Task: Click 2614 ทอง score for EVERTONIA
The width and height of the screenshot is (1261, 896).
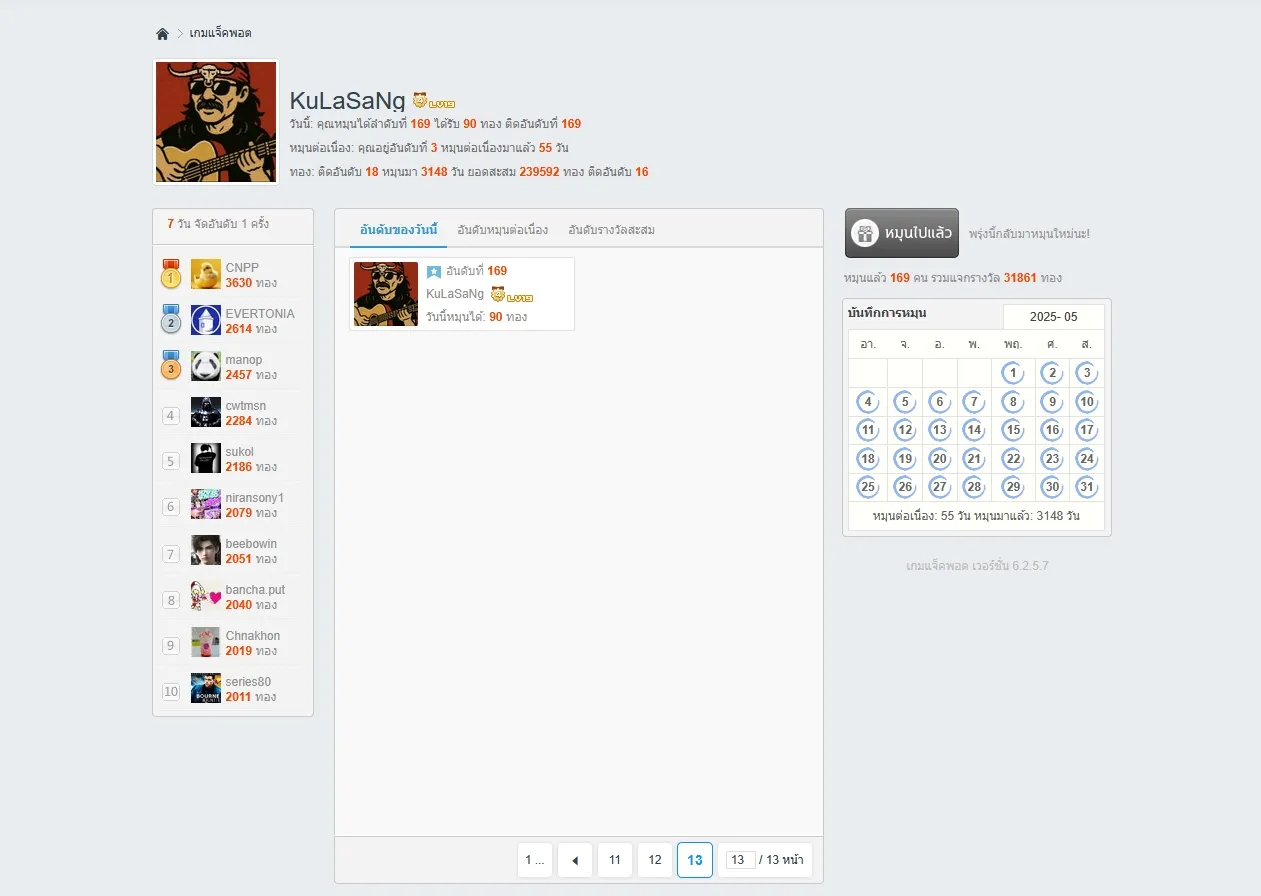Action: tap(251, 329)
